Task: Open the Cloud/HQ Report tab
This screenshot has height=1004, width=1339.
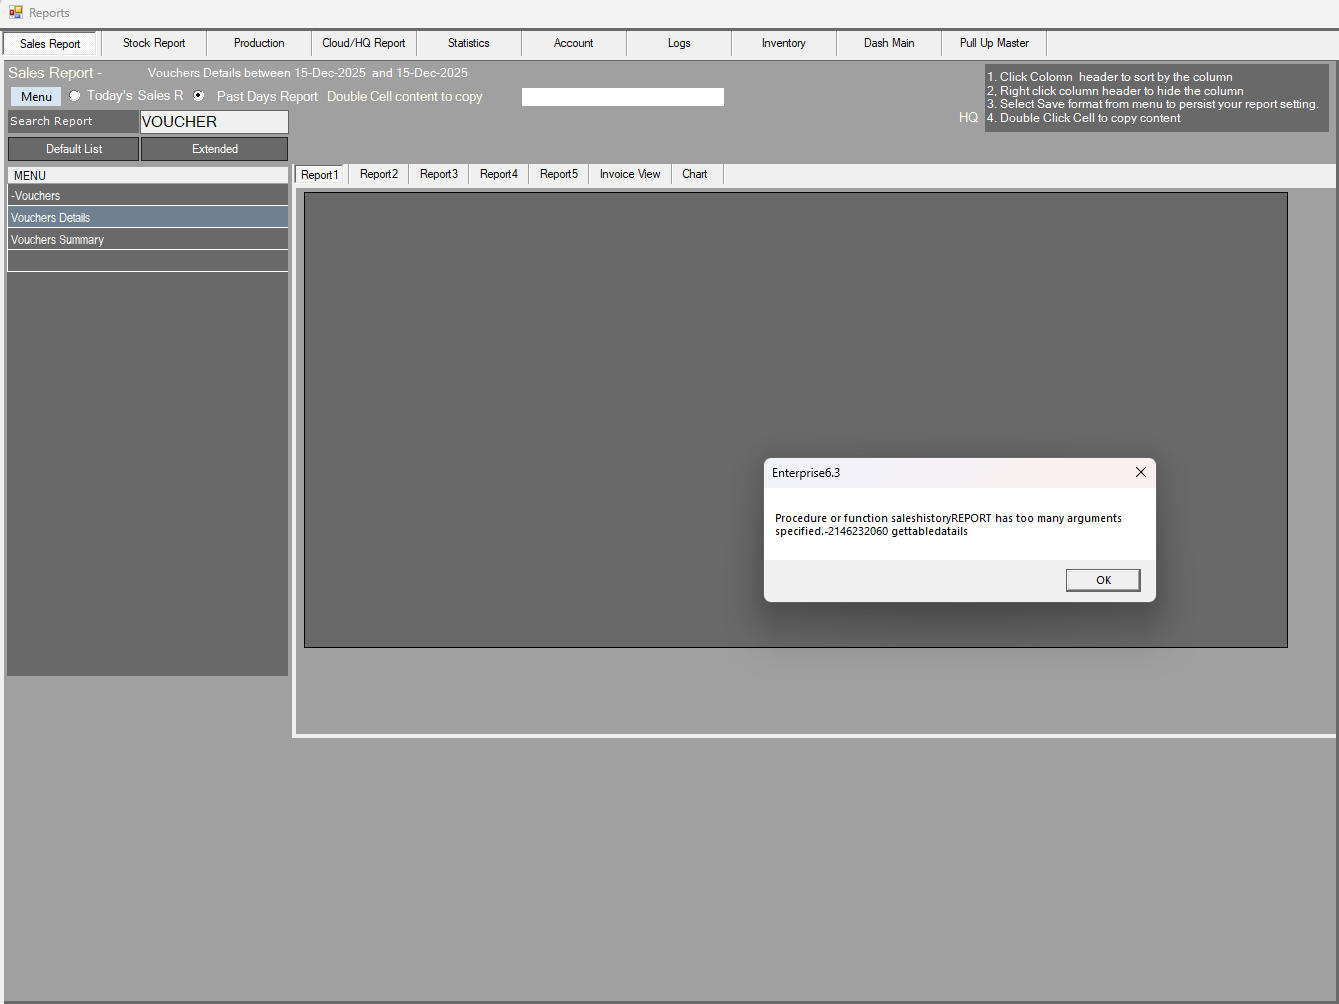Action: (363, 43)
